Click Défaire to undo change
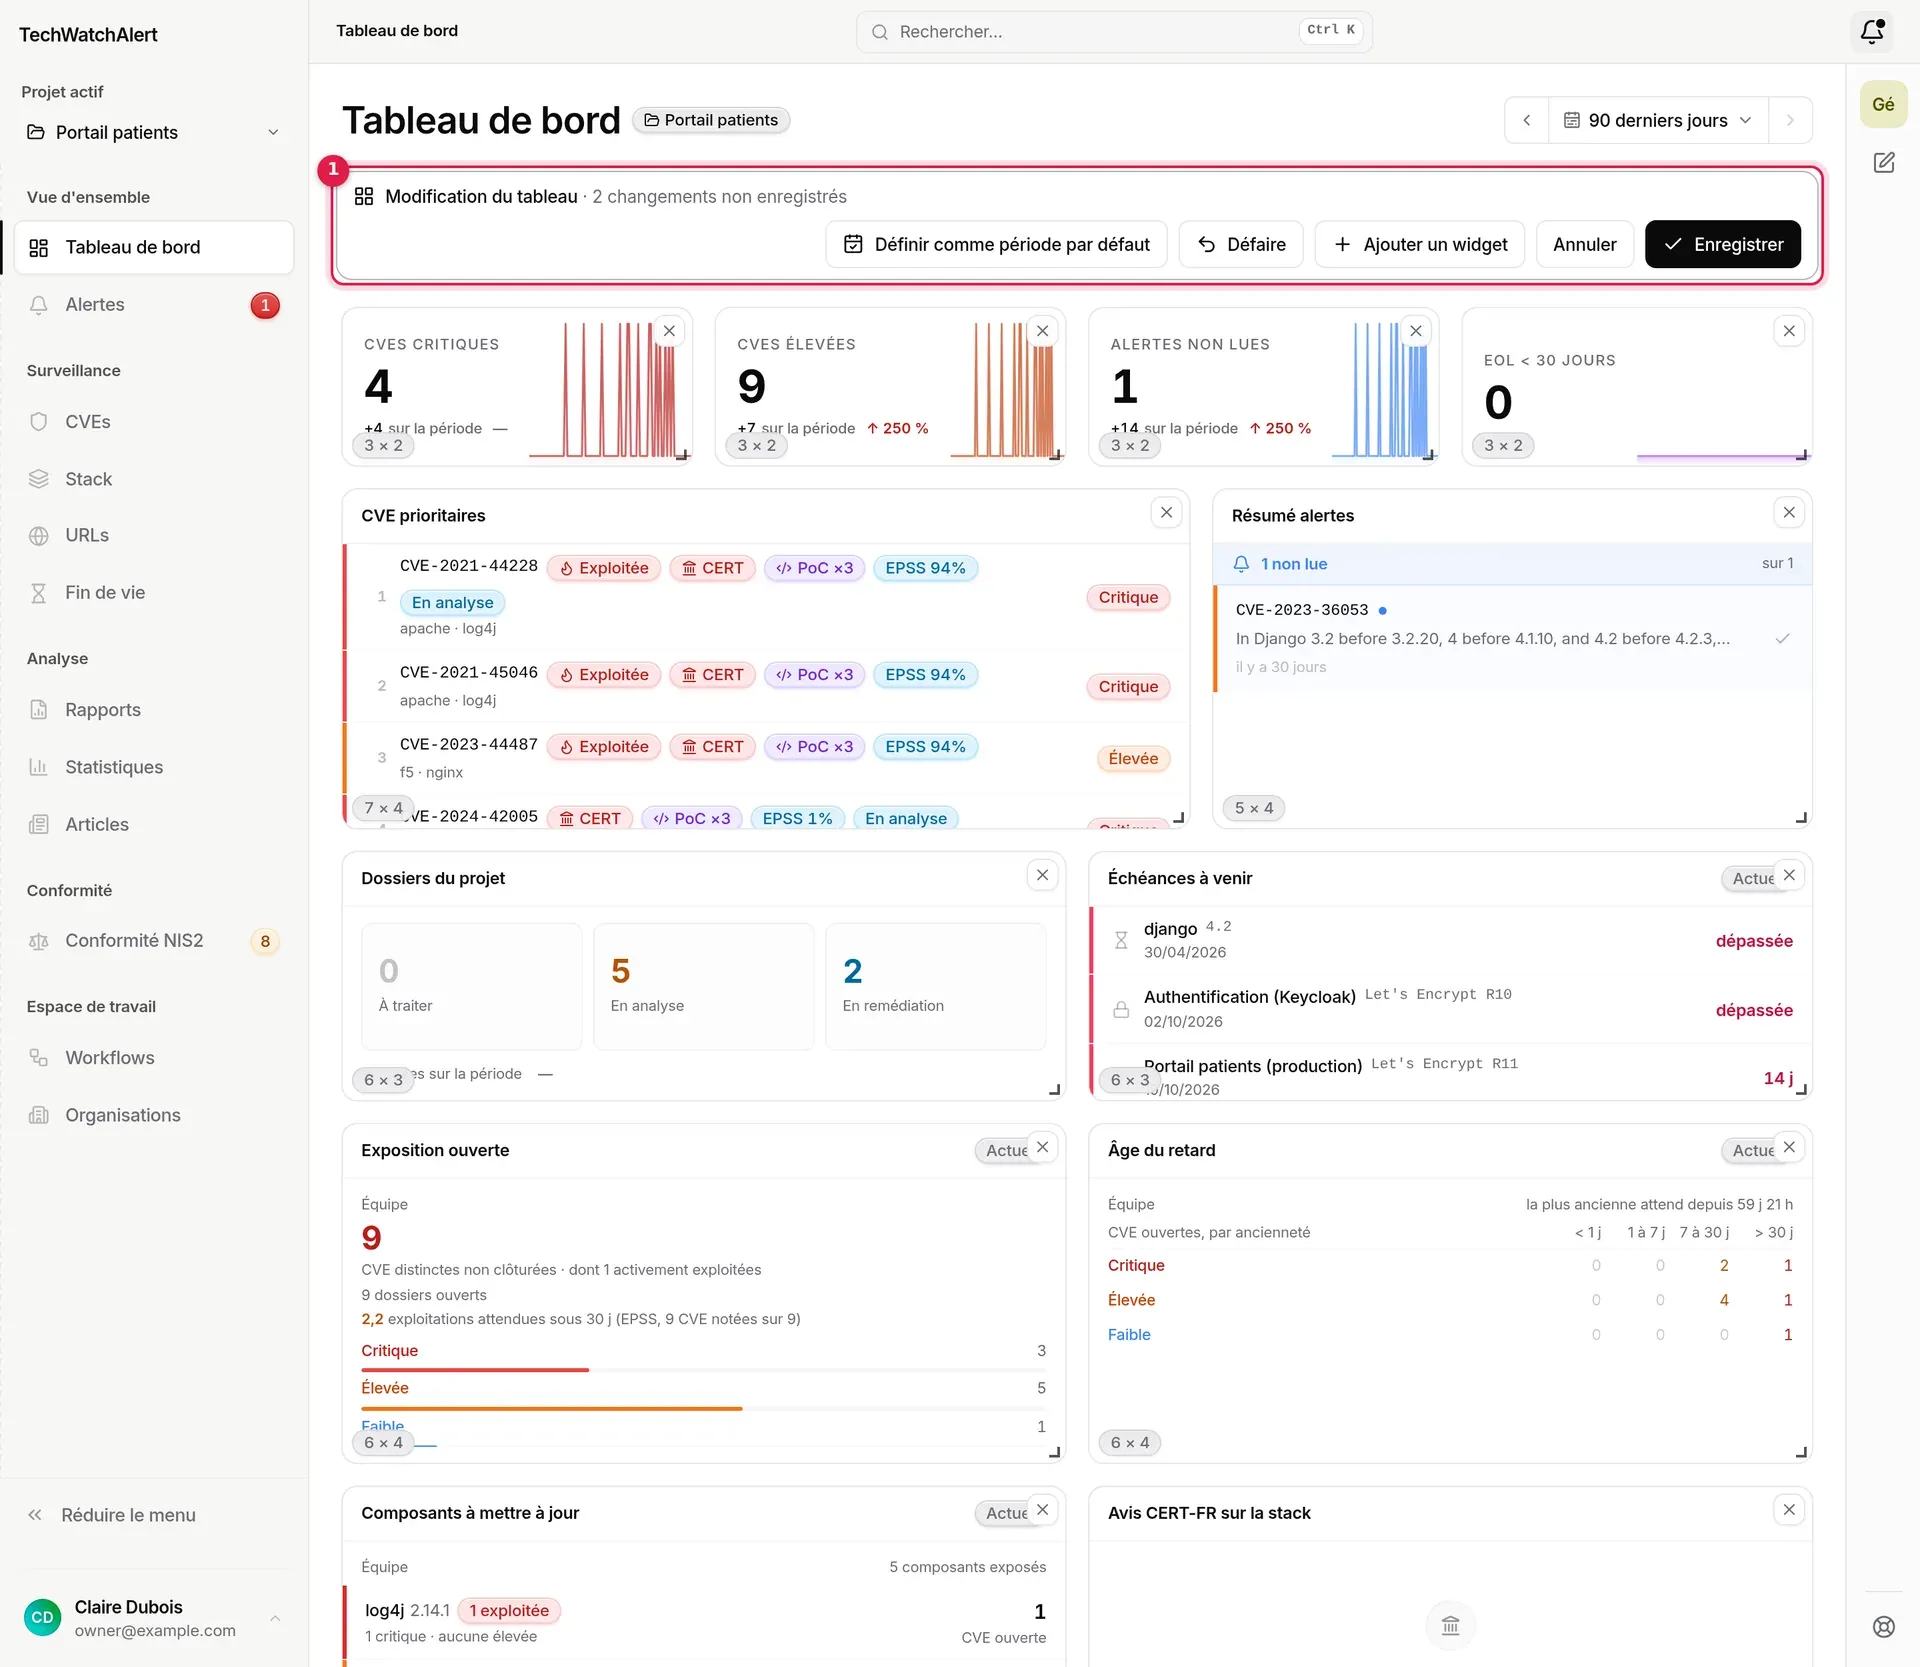This screenshot has width=1920, height=1667. point(1241,244)
